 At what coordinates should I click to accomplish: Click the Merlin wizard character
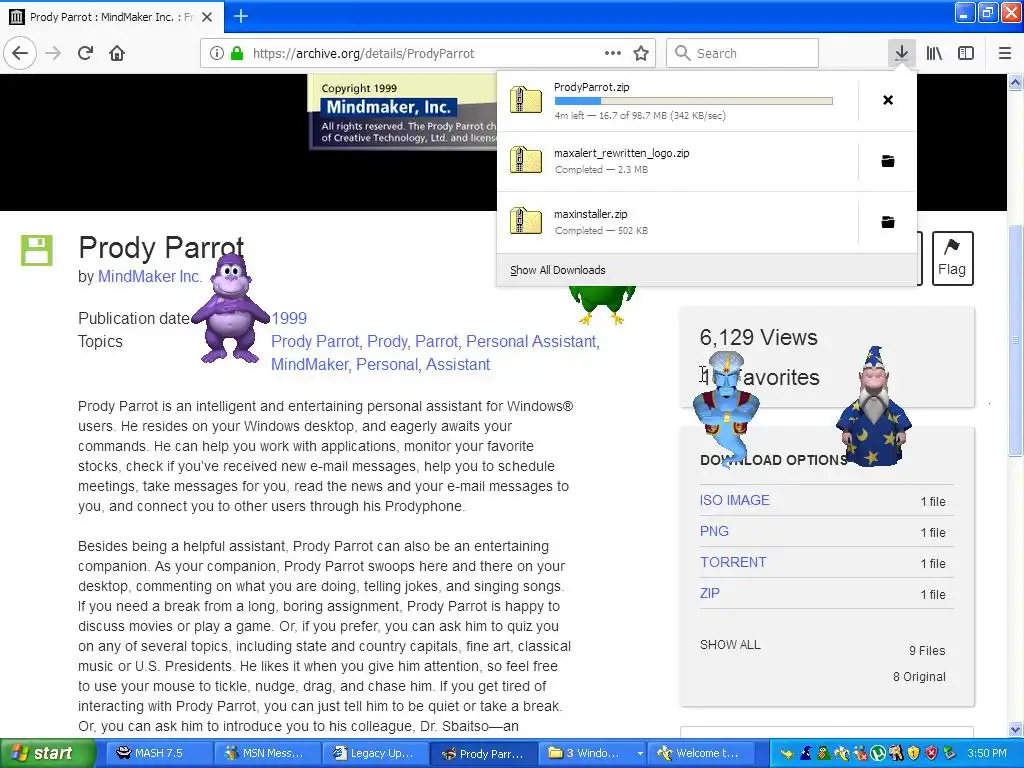[874, 408]
